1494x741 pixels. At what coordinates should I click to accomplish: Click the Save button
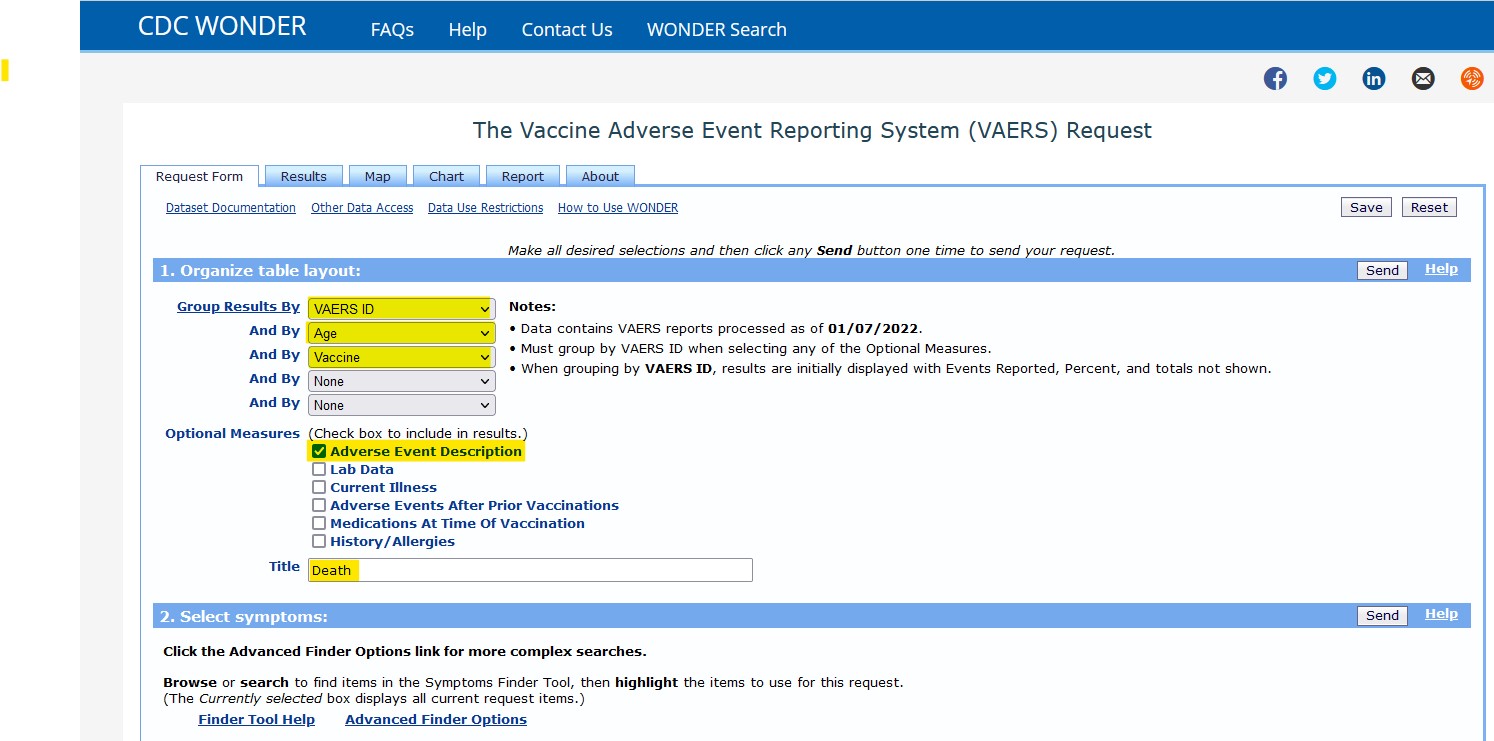[1366, 207]
